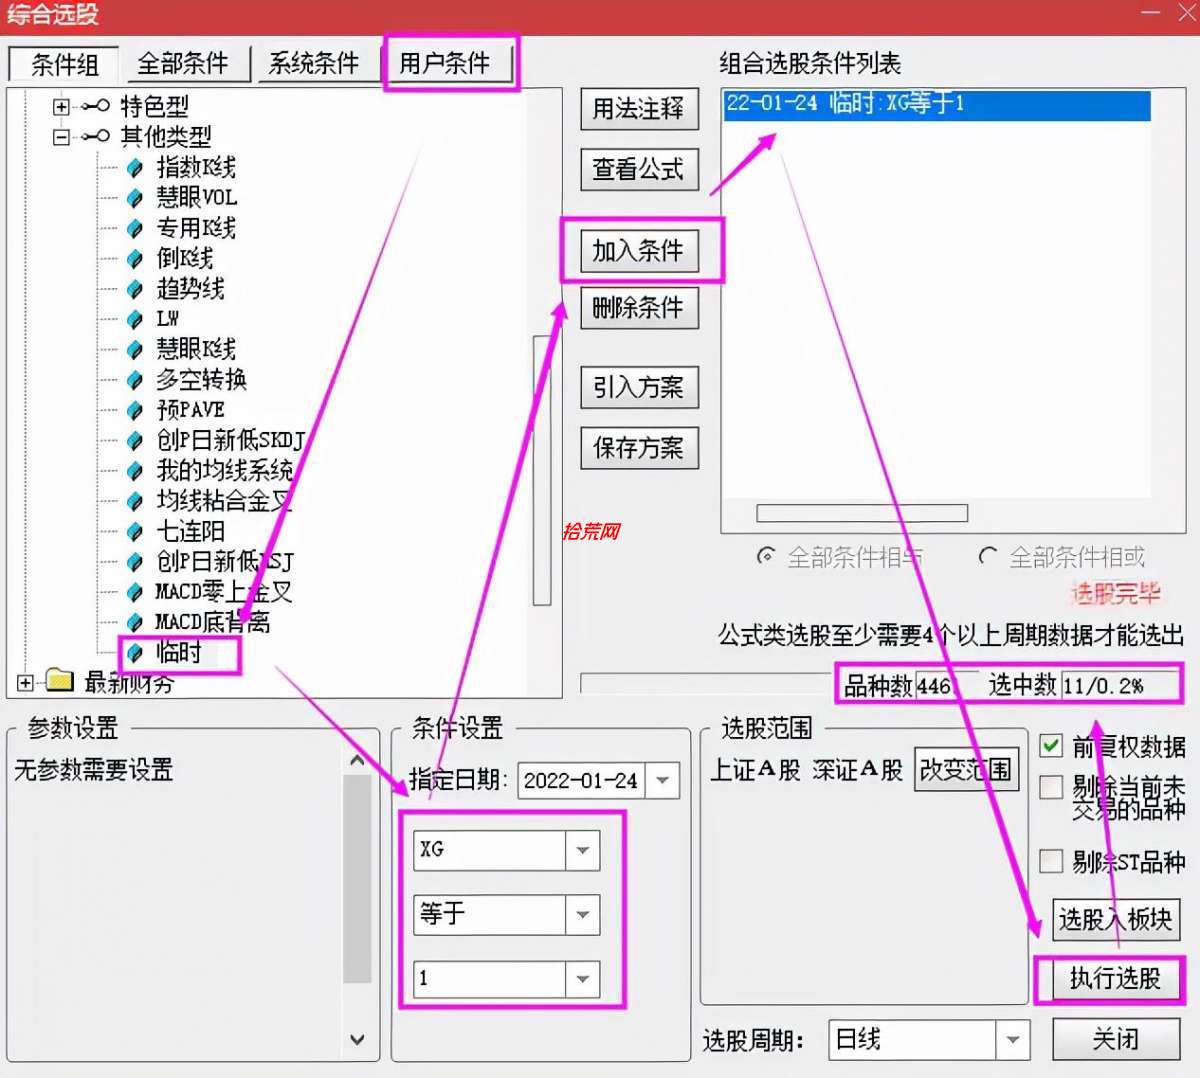Click the 选中数 value 11/0.2%
The image size is (1200, 1078).
pos(1119,686)
